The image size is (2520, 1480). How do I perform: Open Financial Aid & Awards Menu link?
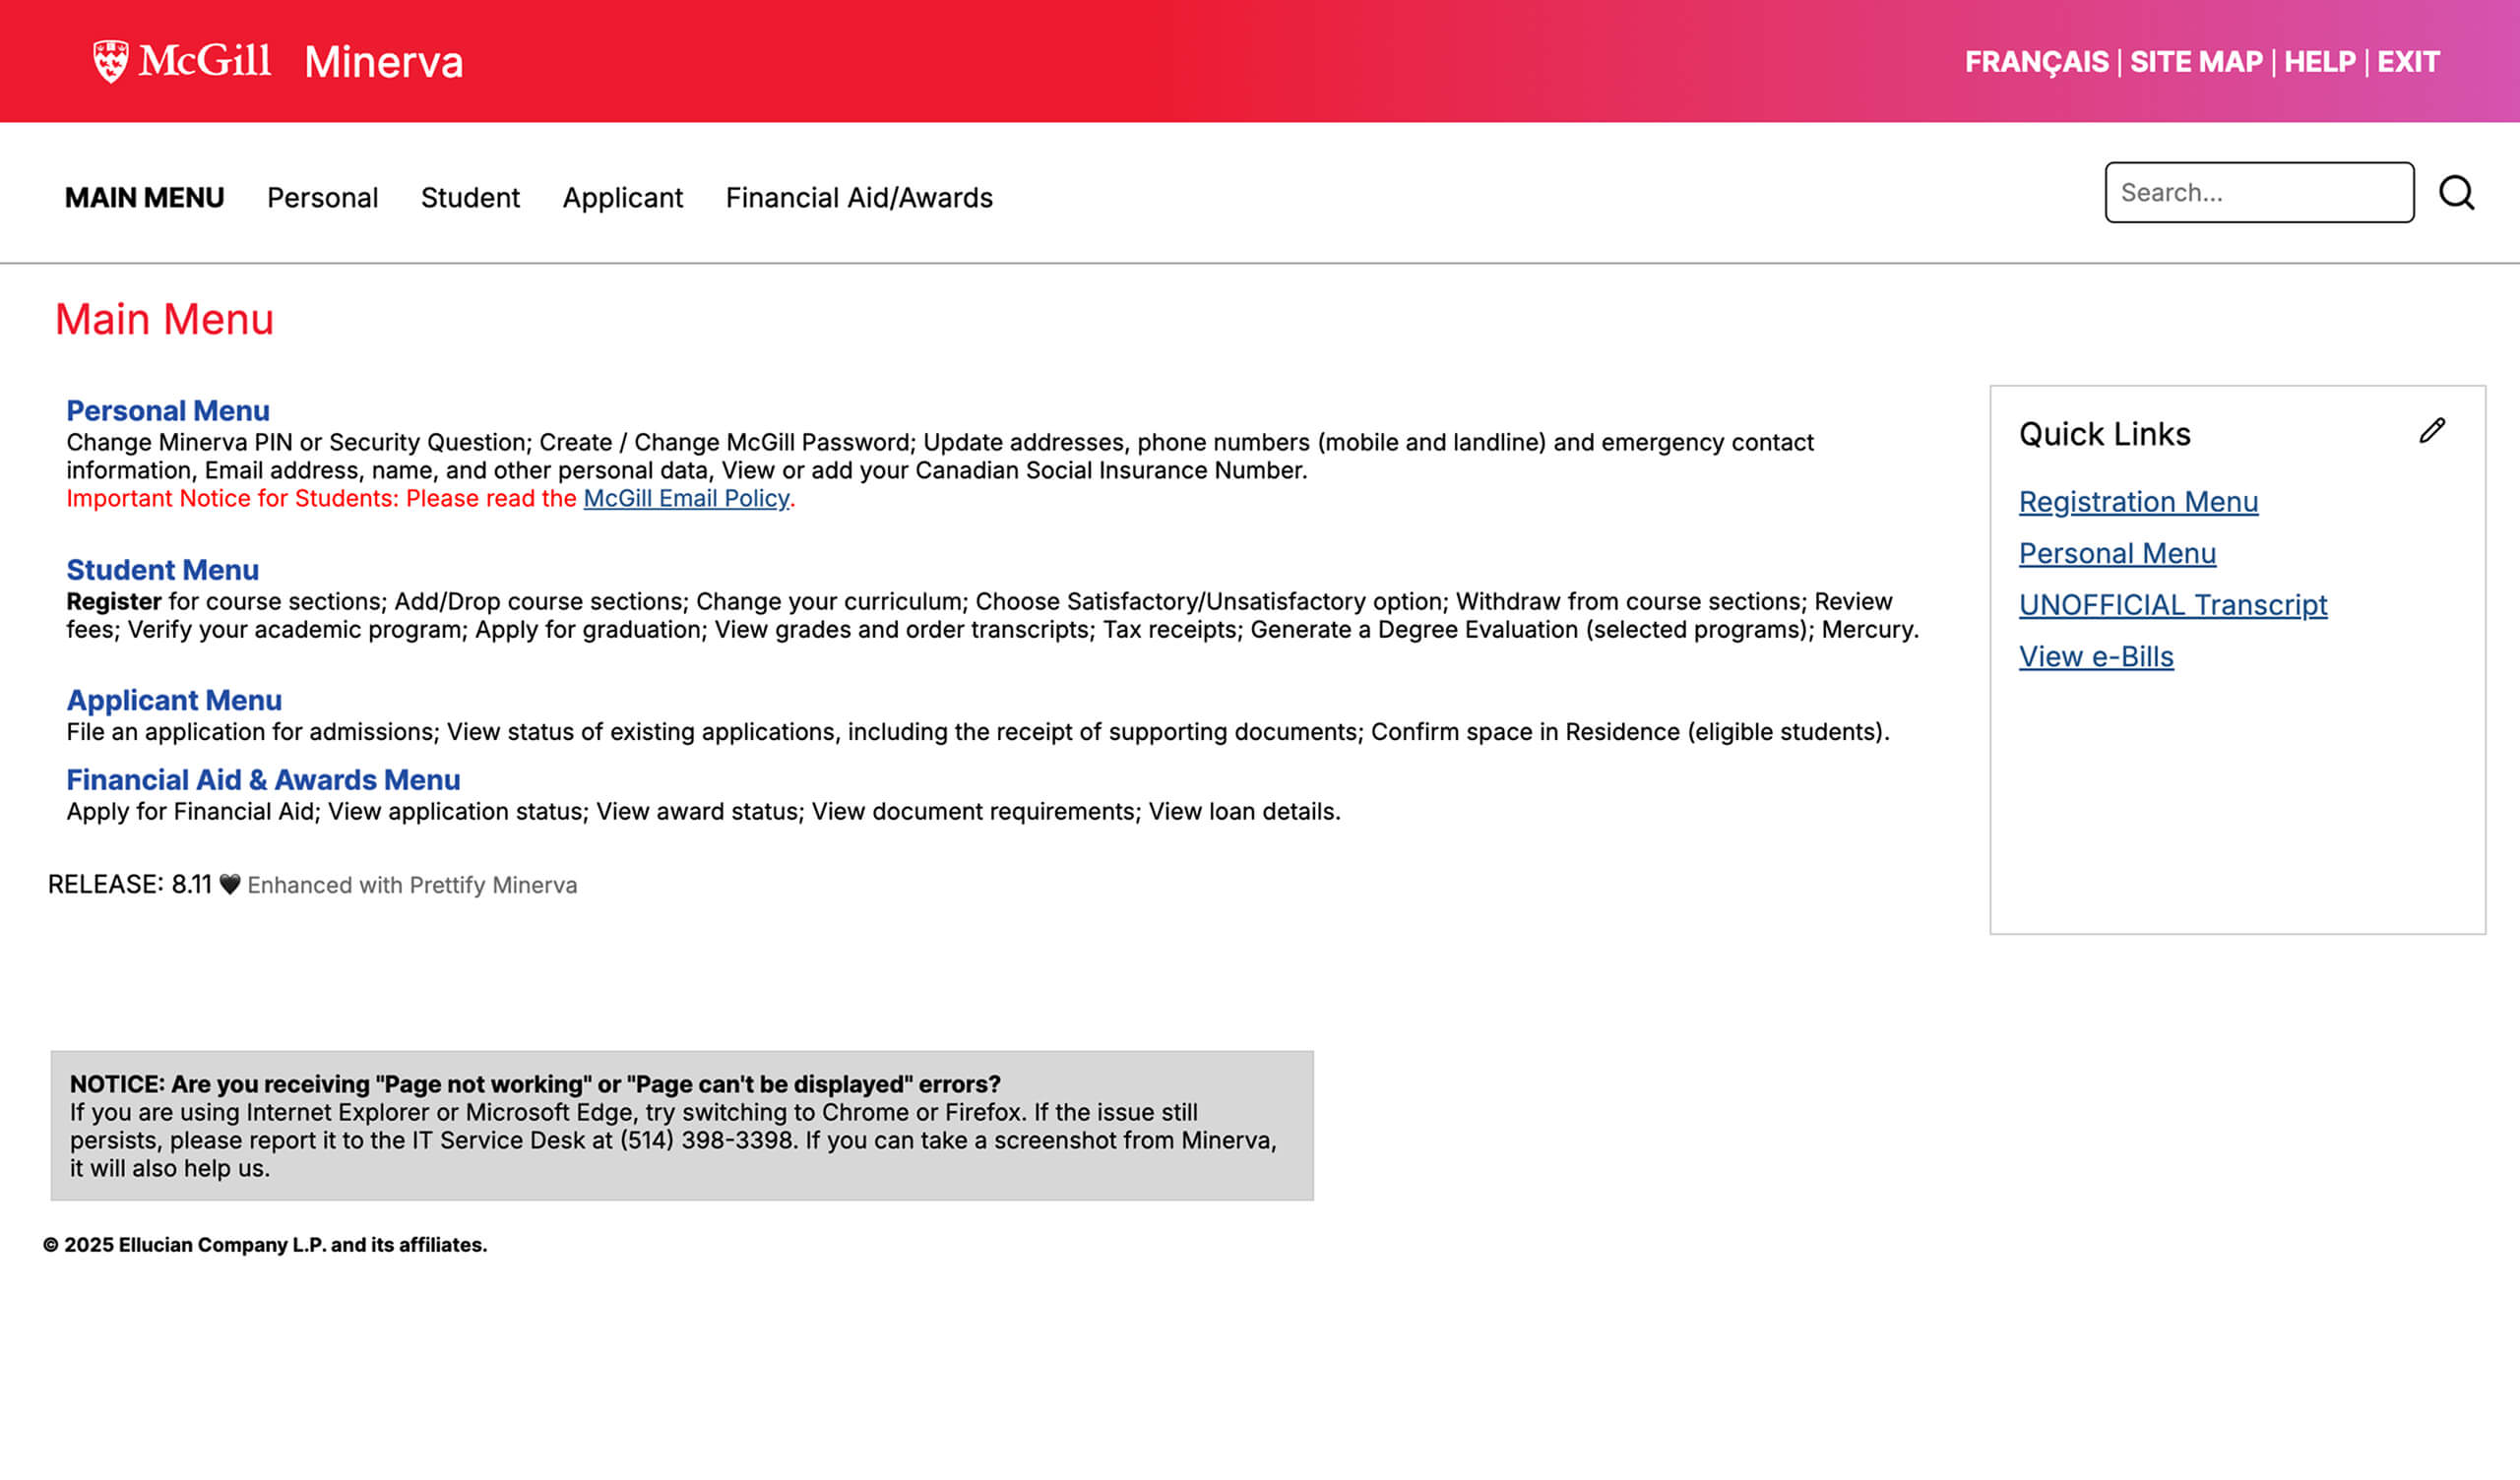point(263,780)
